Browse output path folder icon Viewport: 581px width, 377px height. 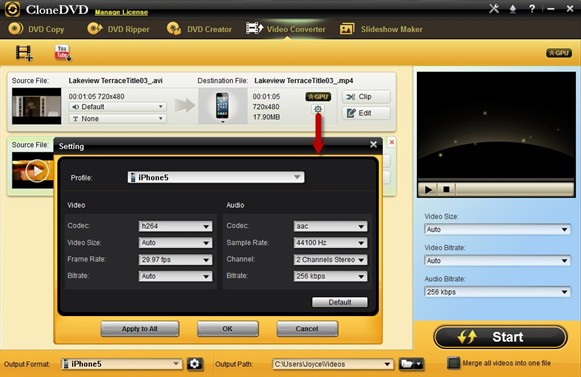(411, 364)
